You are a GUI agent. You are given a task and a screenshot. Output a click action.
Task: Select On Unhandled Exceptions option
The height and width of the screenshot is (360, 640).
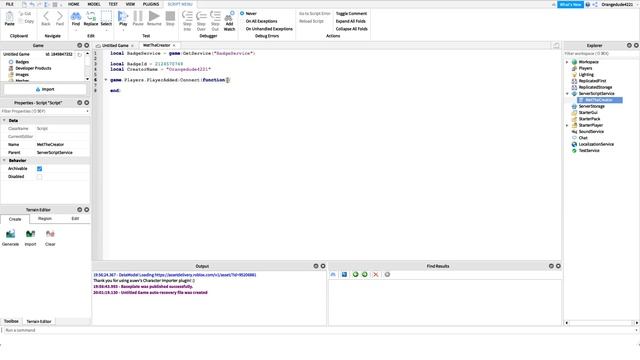click(269, 29)
